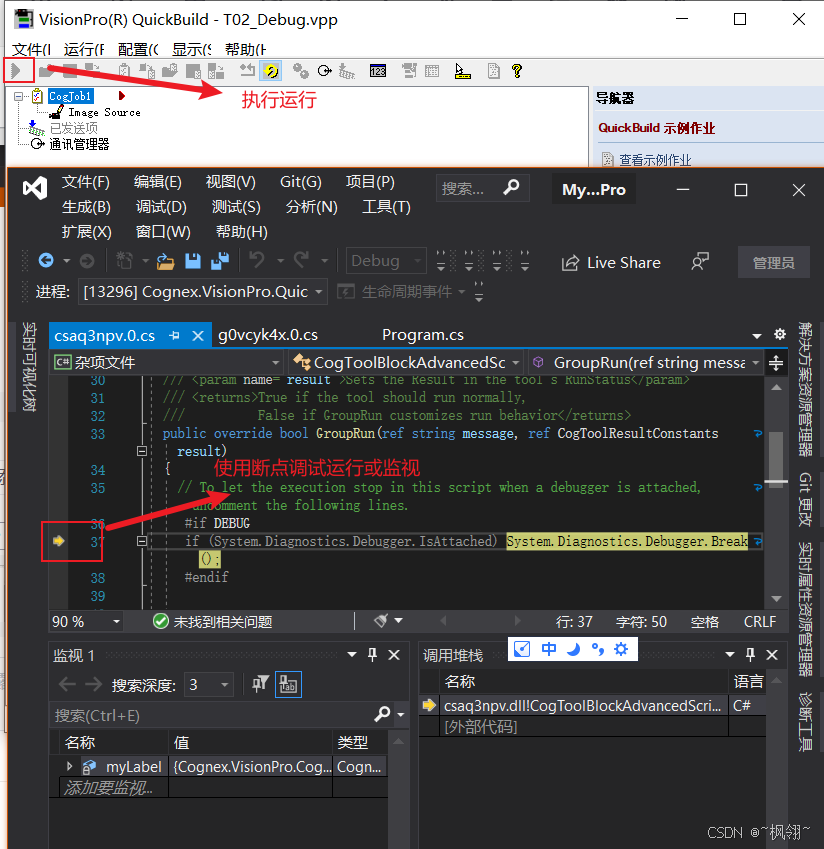Click the send feedback person icon
824x849 pixels.
[699, 262]
